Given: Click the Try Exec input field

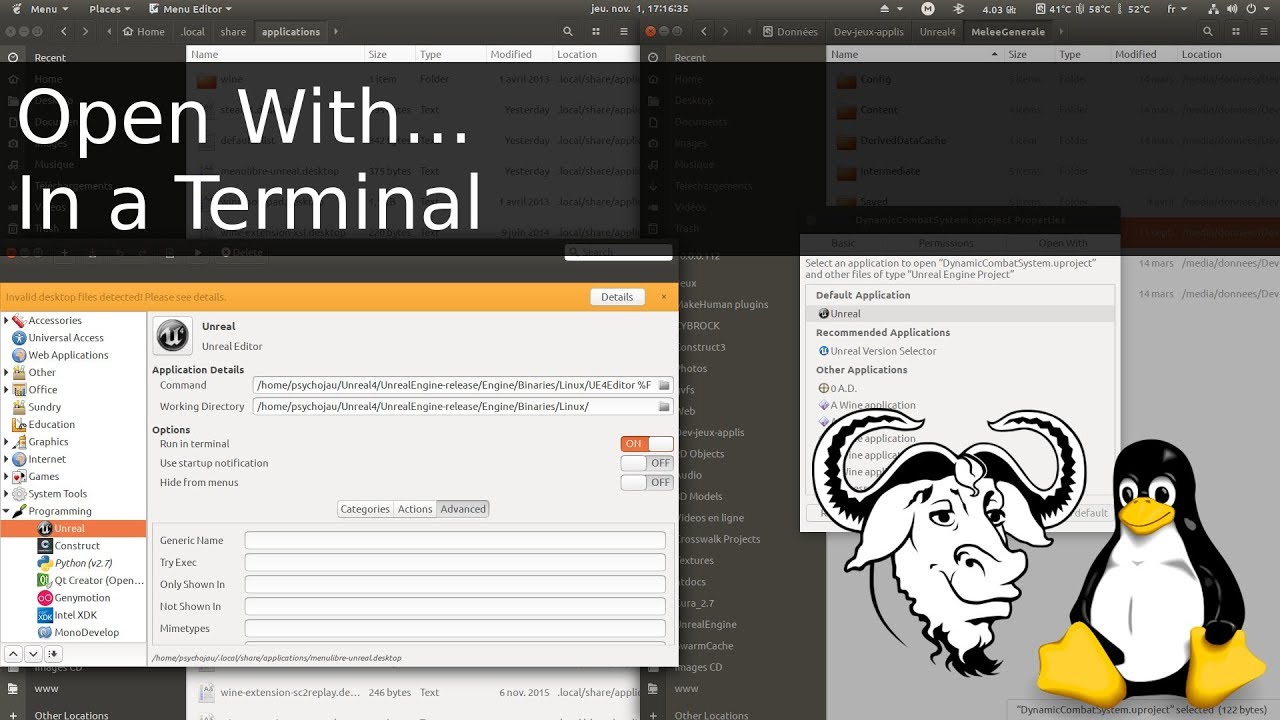Looking at the screenshot, I should [455, 562].
